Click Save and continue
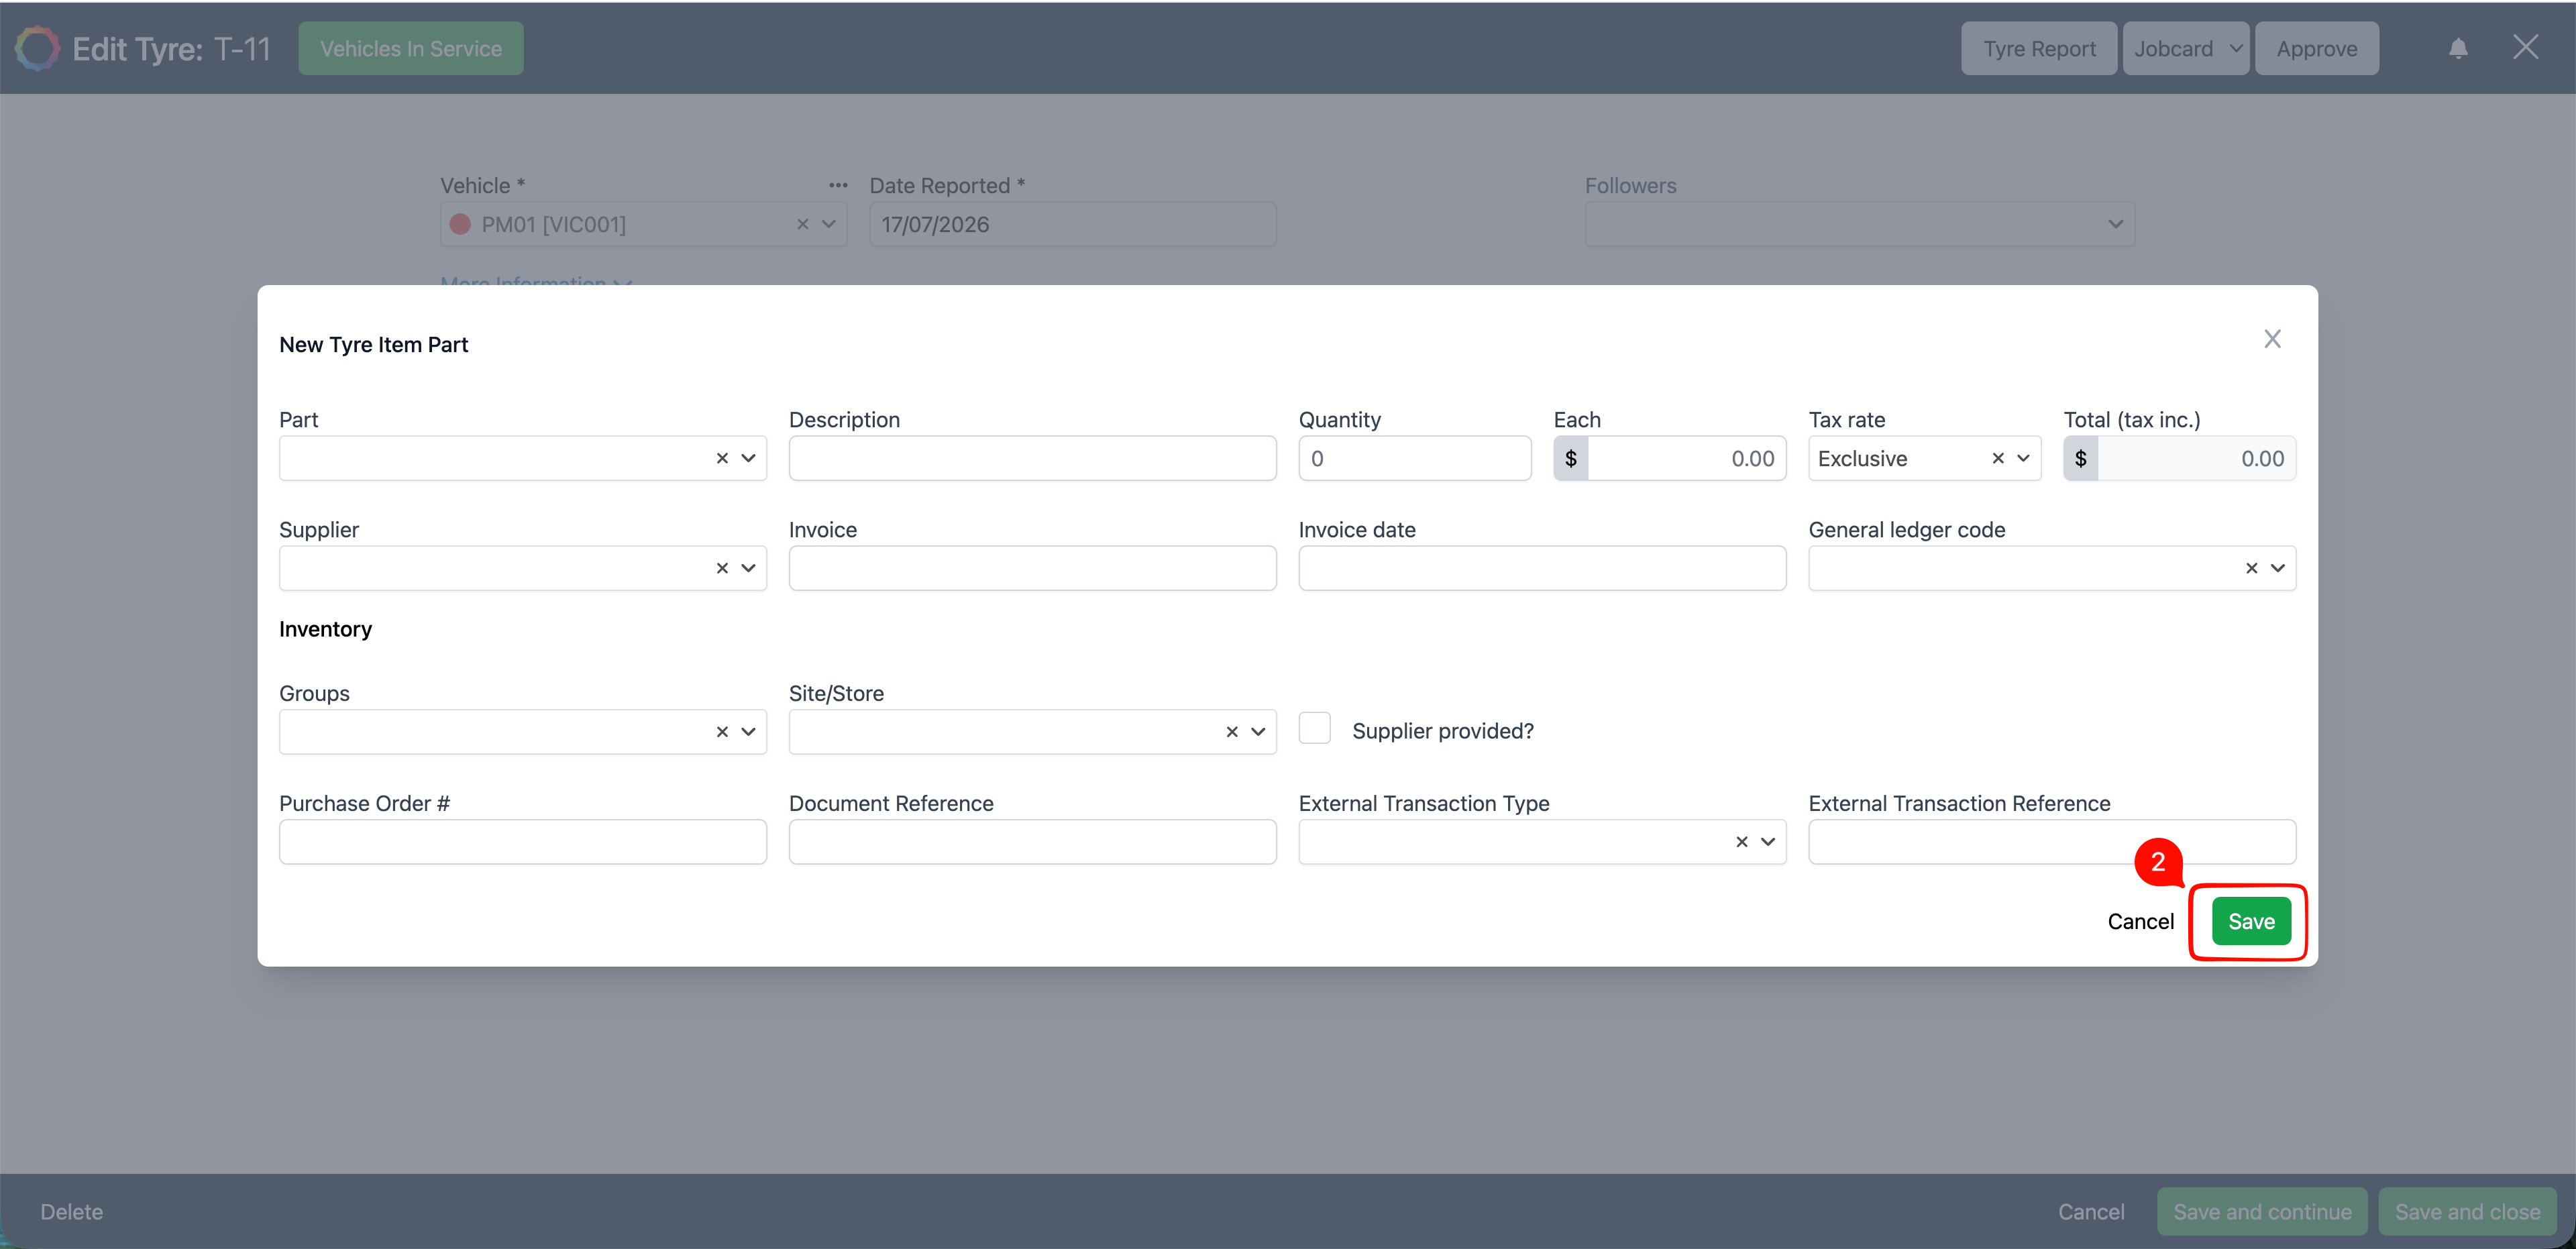 2262,1211
